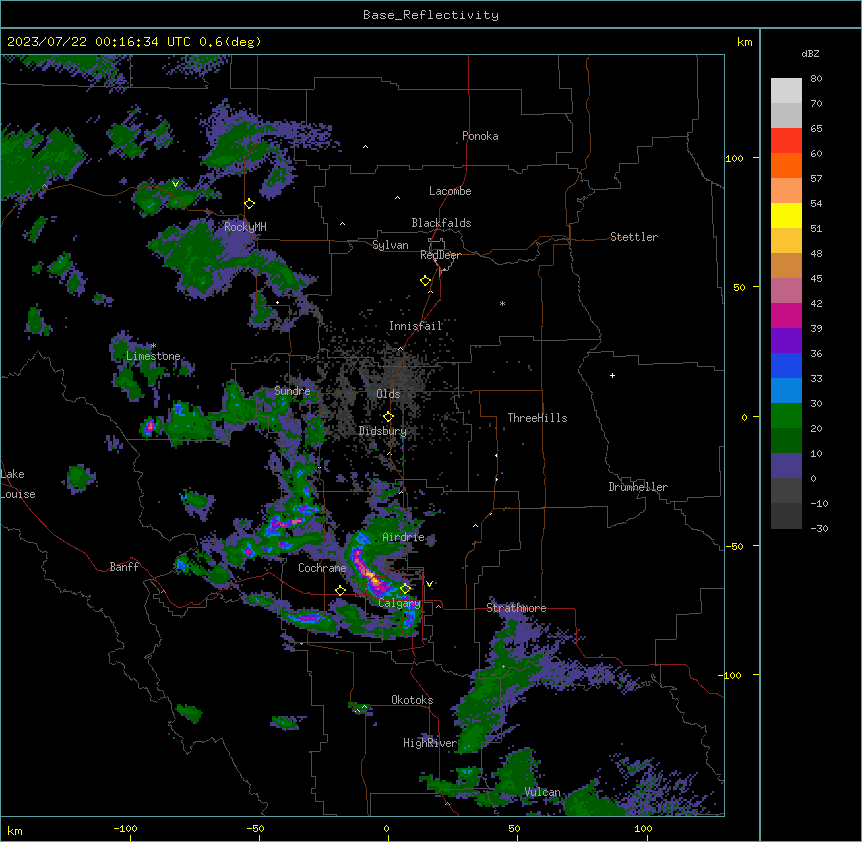This screenshot has width=862, height=842.
Task: Click the Calgary city label
Action: point(400,603)
